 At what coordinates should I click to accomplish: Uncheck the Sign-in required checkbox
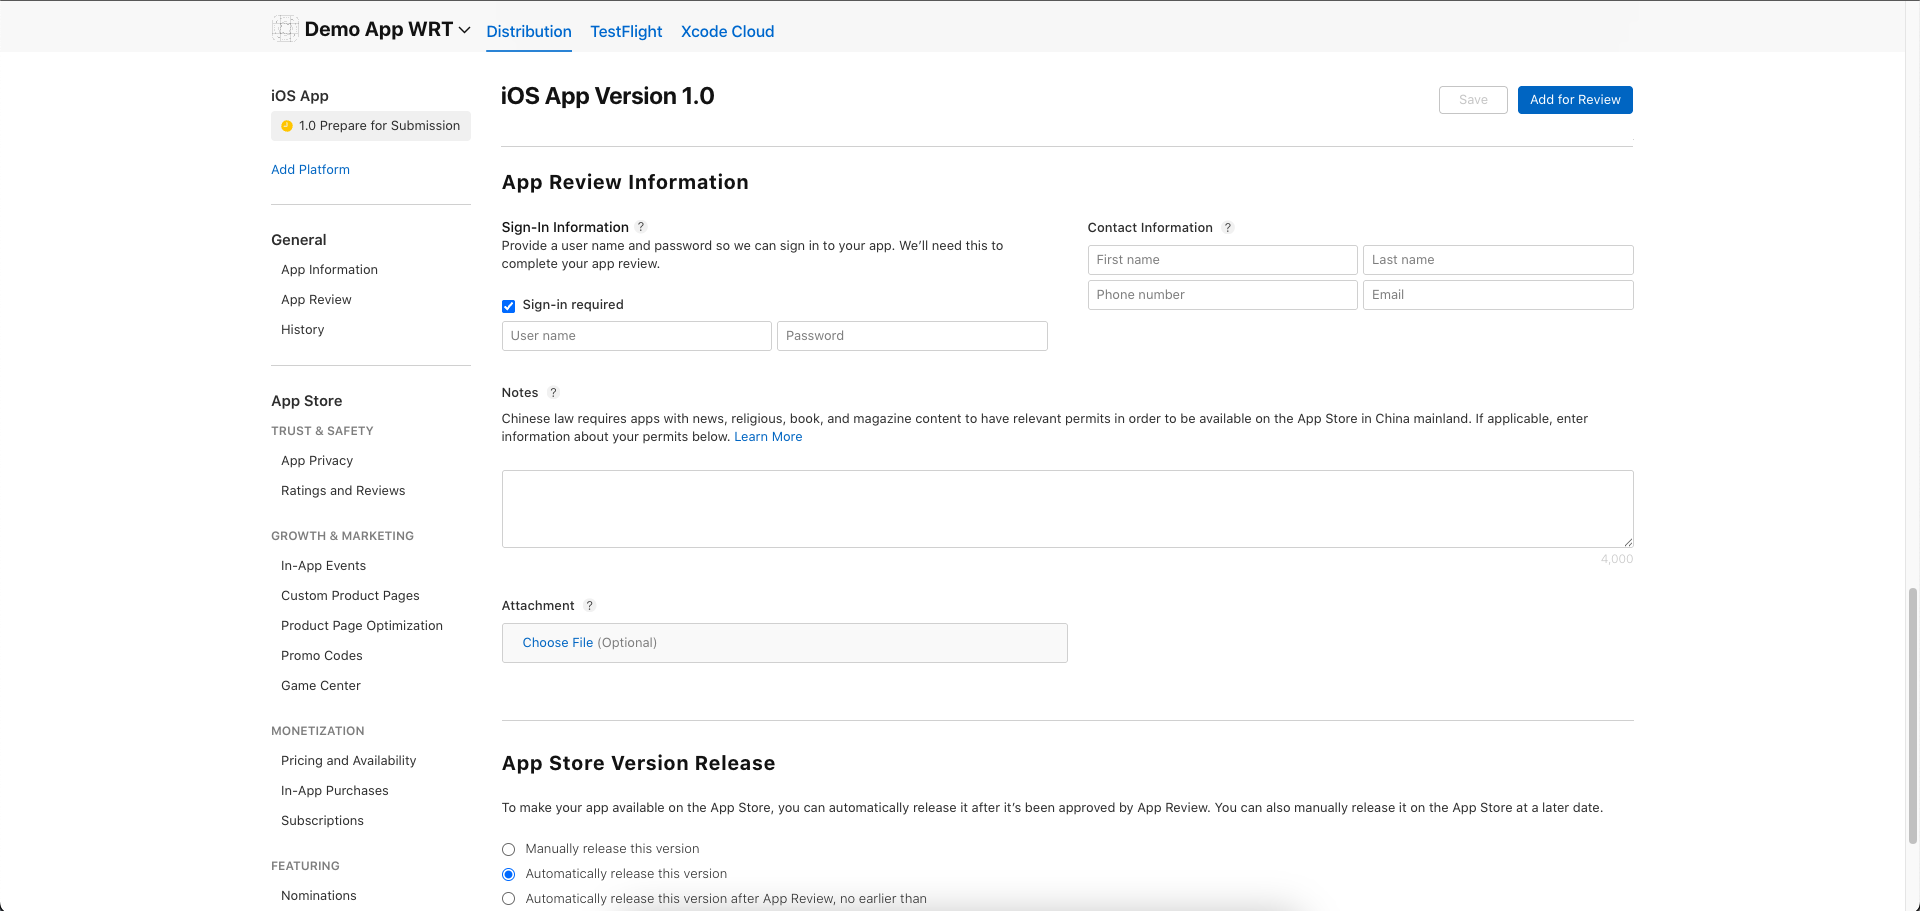[x=508, y=306]
